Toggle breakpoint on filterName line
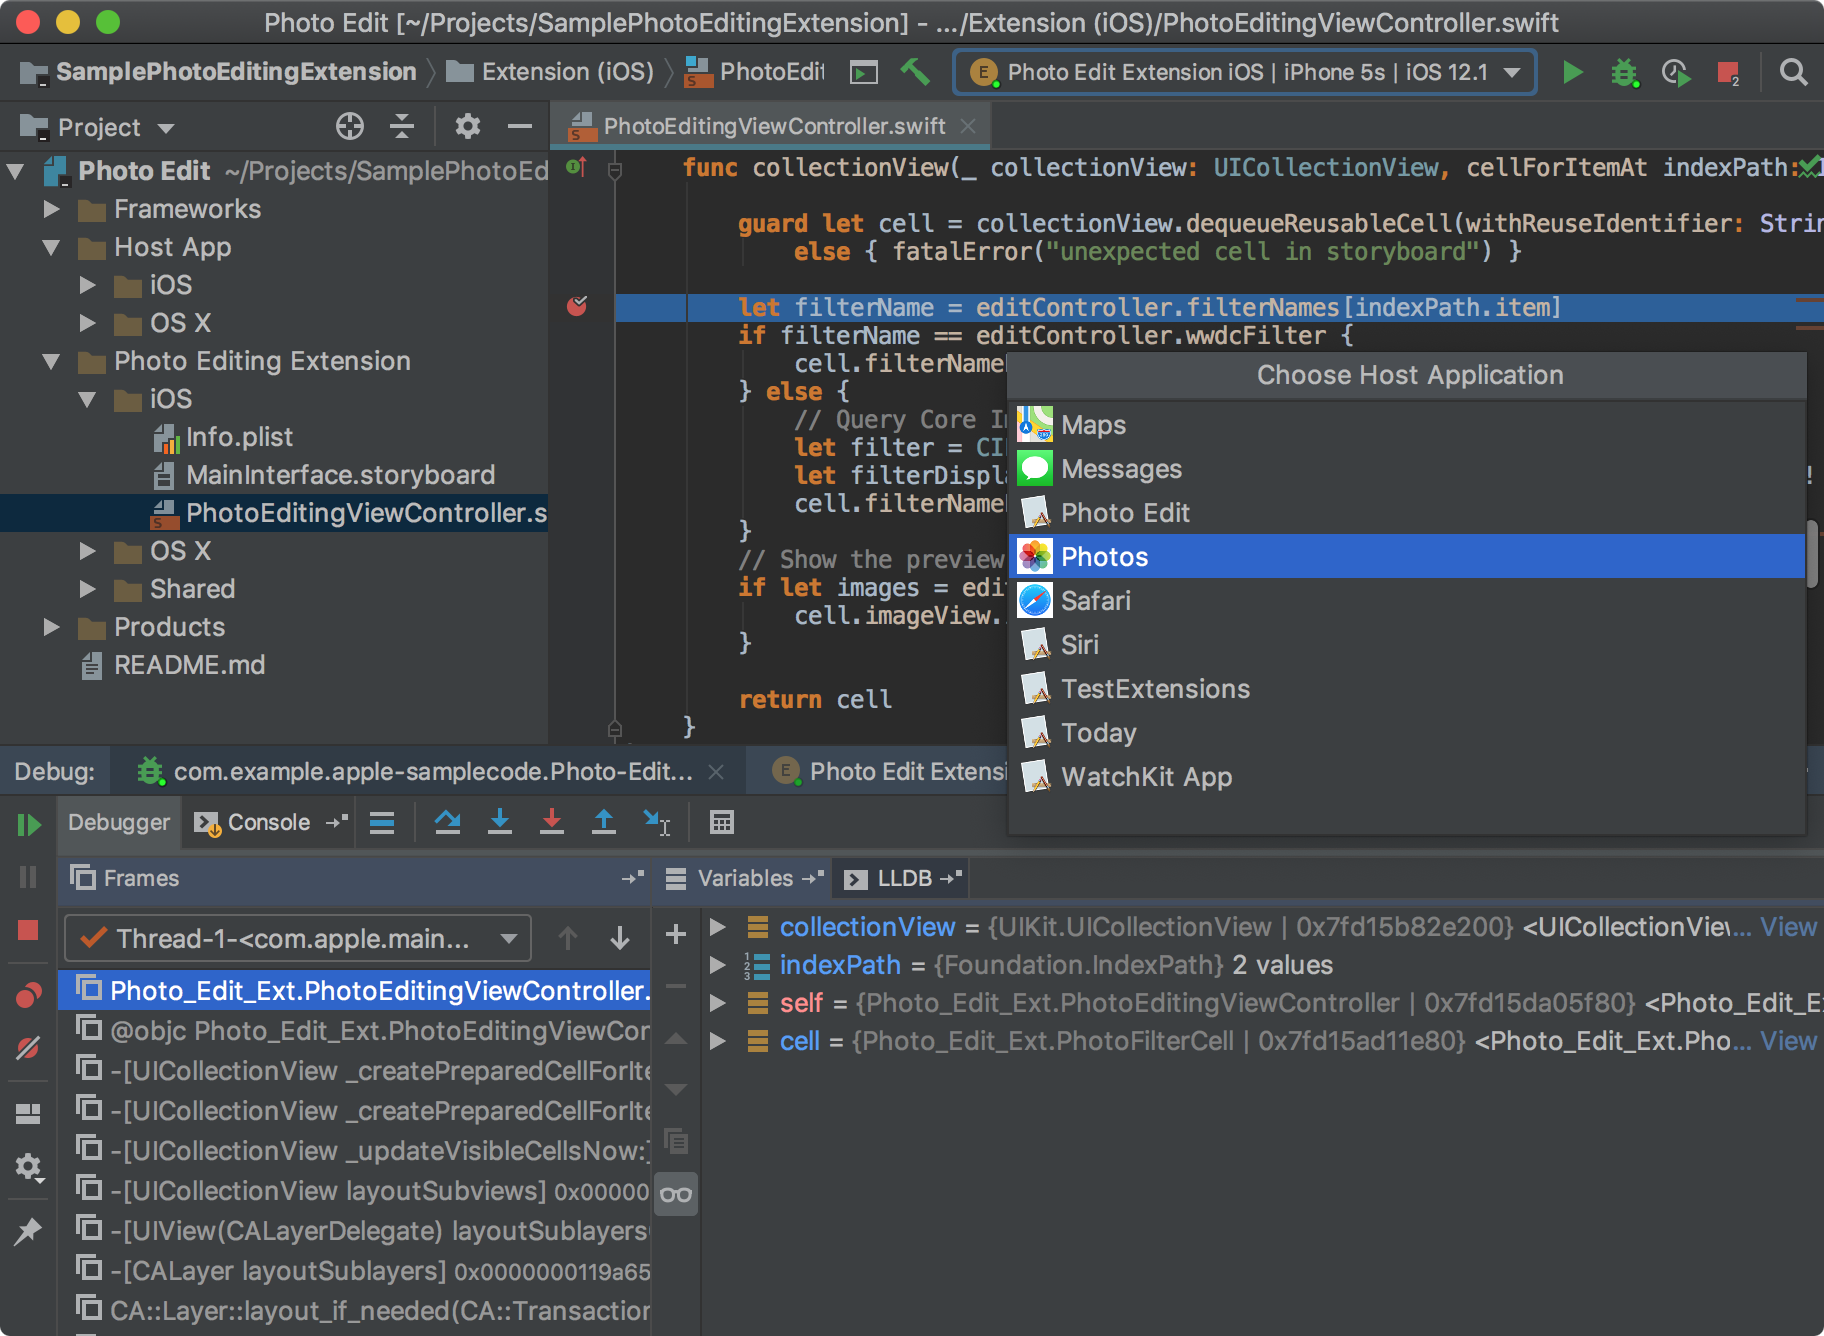The width and height of the screenshot is (1824, 1336). (x=577, y=306)
